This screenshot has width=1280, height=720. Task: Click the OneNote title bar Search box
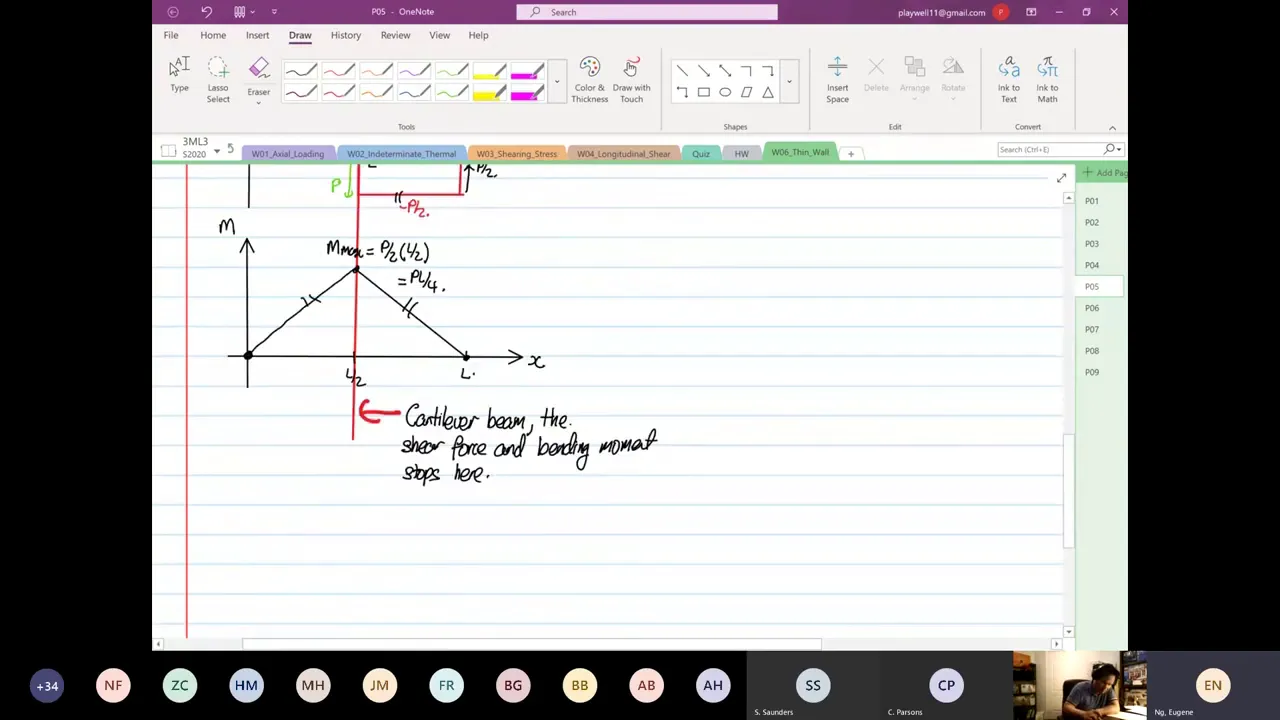(x=647, y=12)
